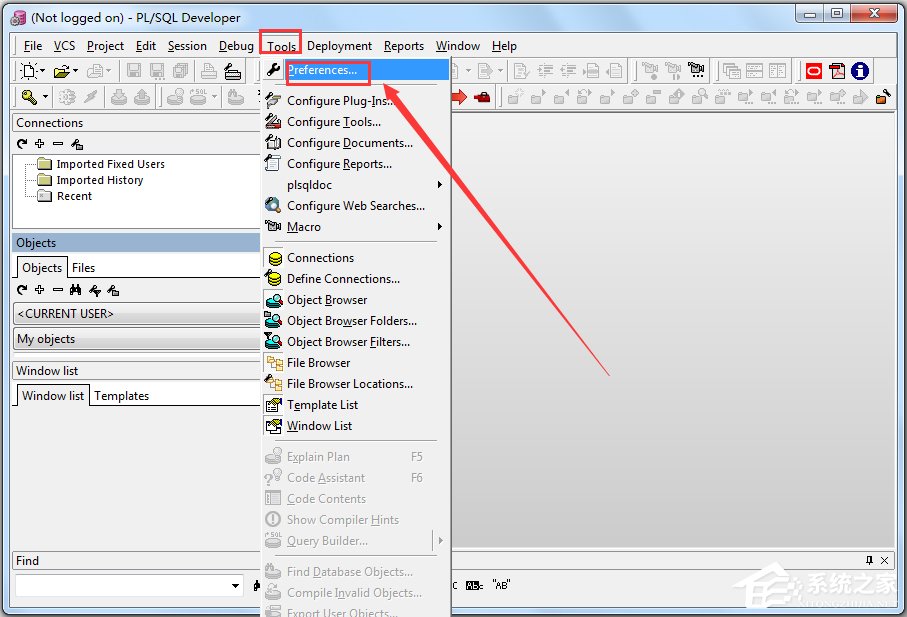Choose Configure Tools... menu entry

point(356,122)
